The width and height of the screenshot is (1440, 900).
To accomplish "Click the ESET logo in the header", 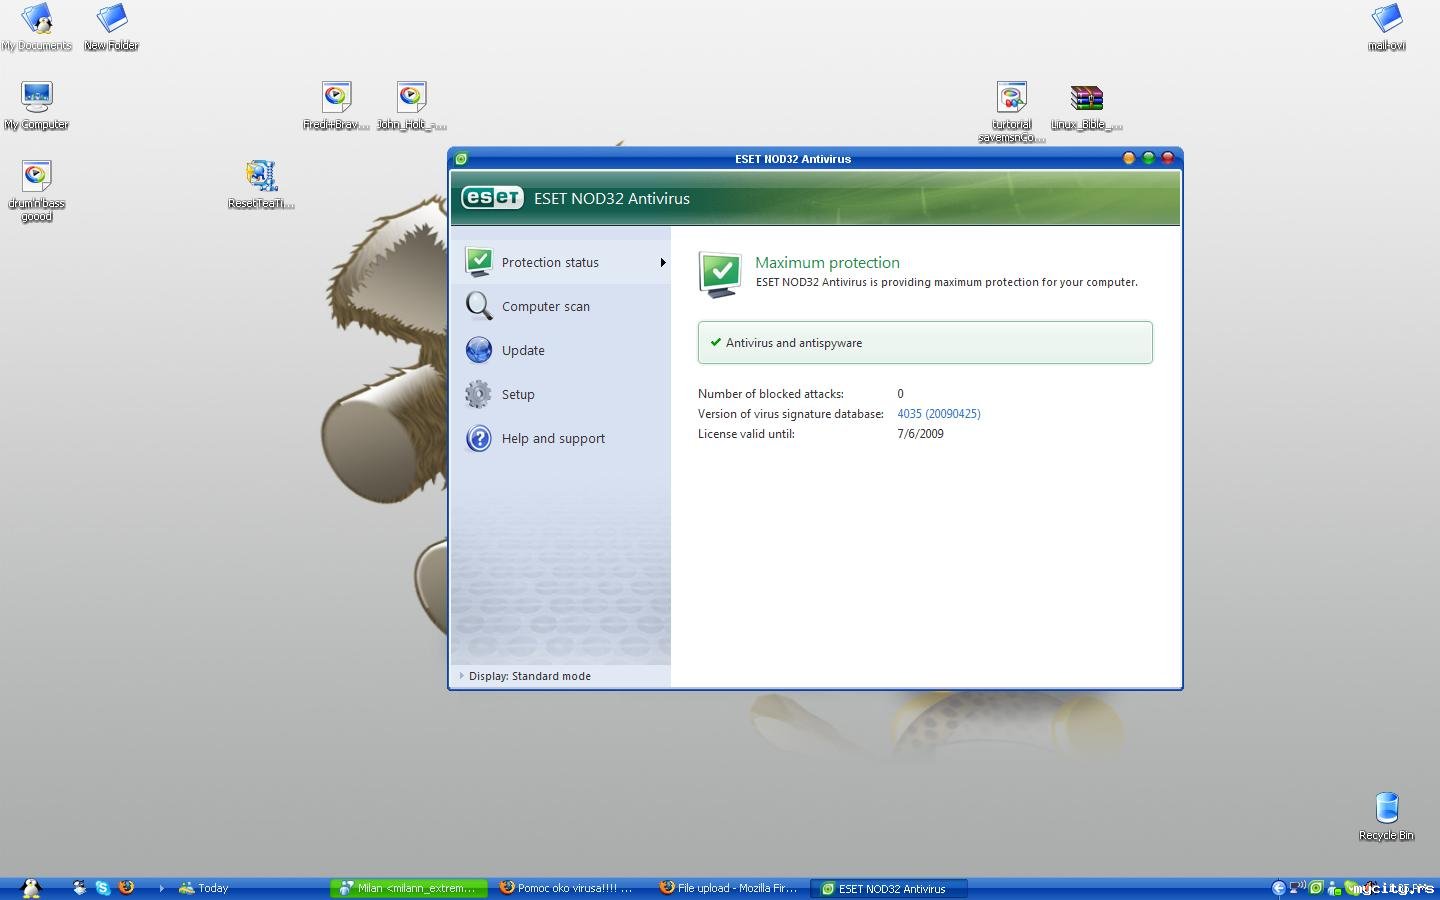I will pos(492,198).
